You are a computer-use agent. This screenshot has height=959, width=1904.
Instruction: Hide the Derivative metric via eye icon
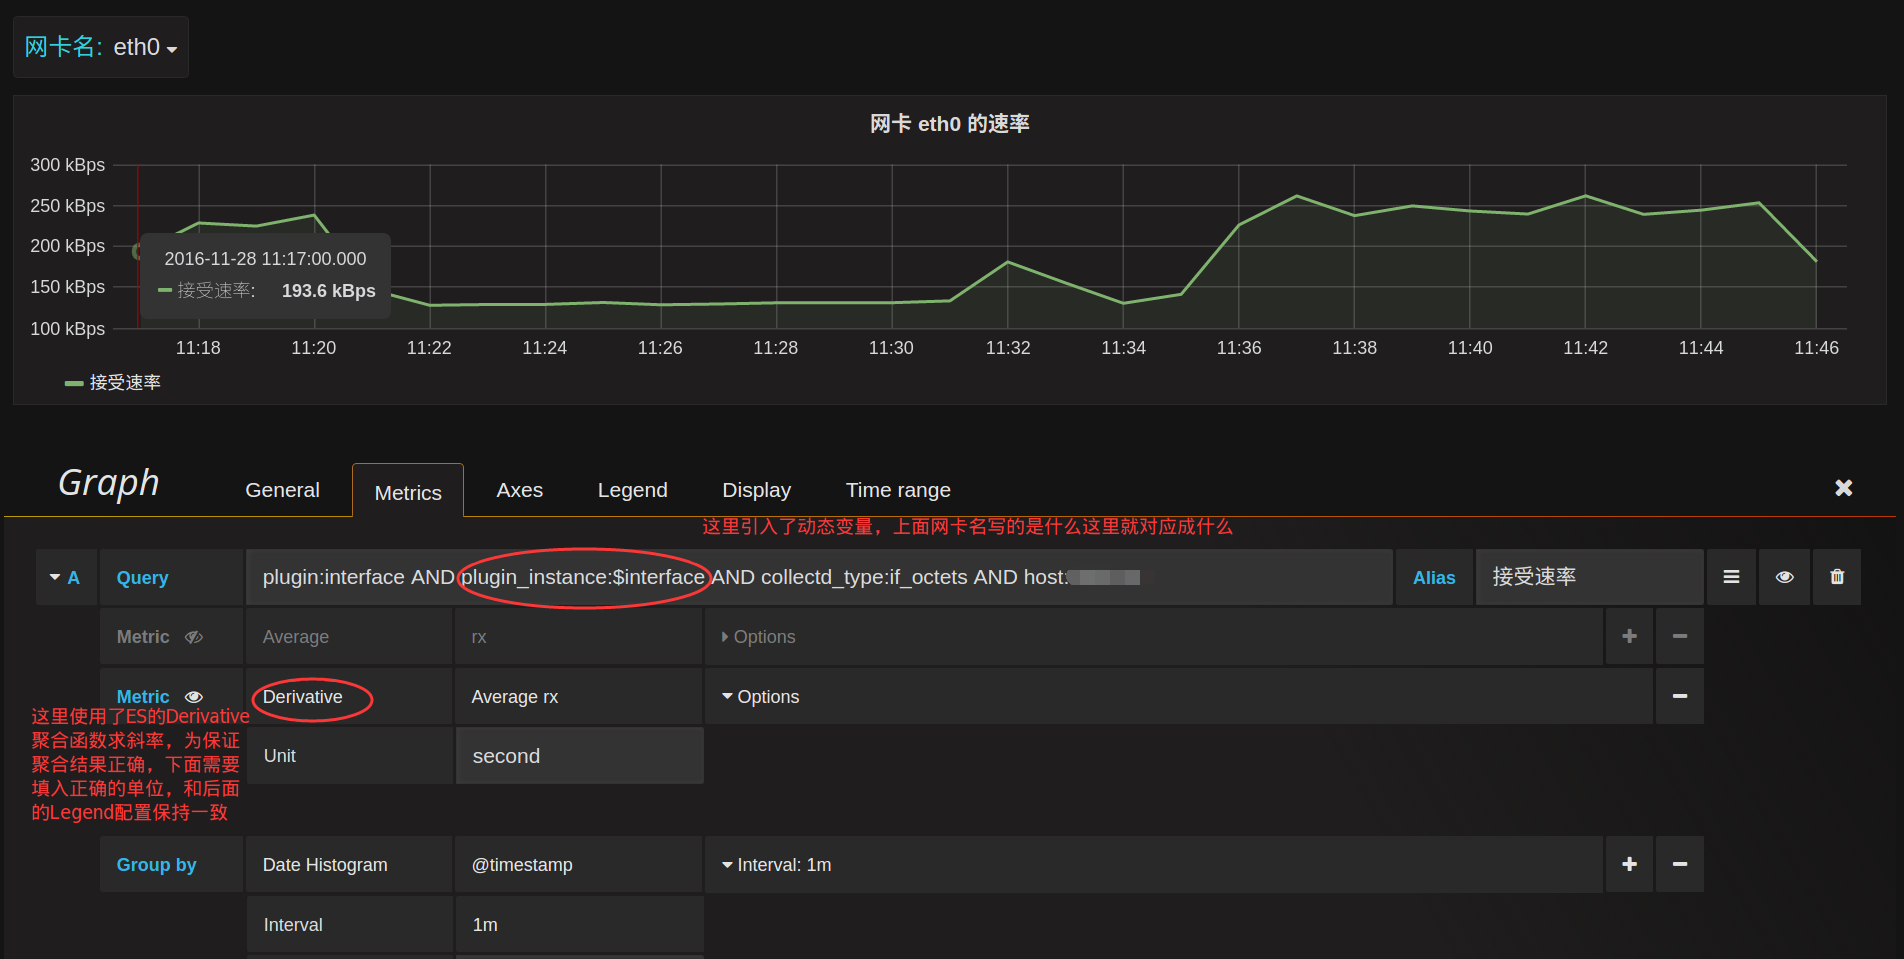(194, 697)
